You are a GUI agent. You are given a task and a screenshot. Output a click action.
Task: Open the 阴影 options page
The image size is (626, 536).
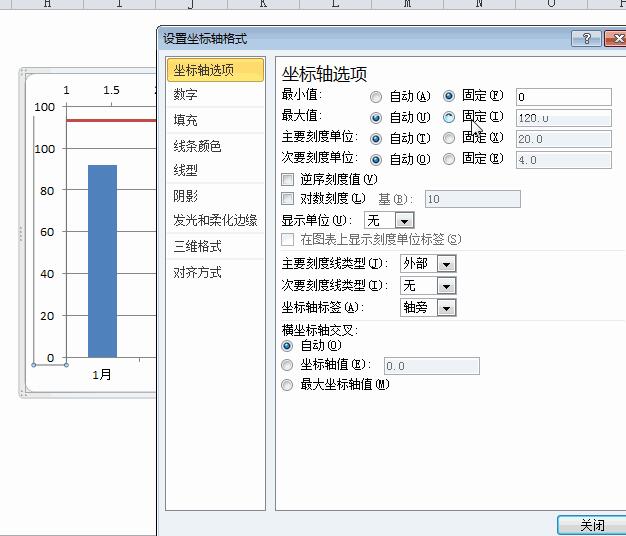pos(186,196)
